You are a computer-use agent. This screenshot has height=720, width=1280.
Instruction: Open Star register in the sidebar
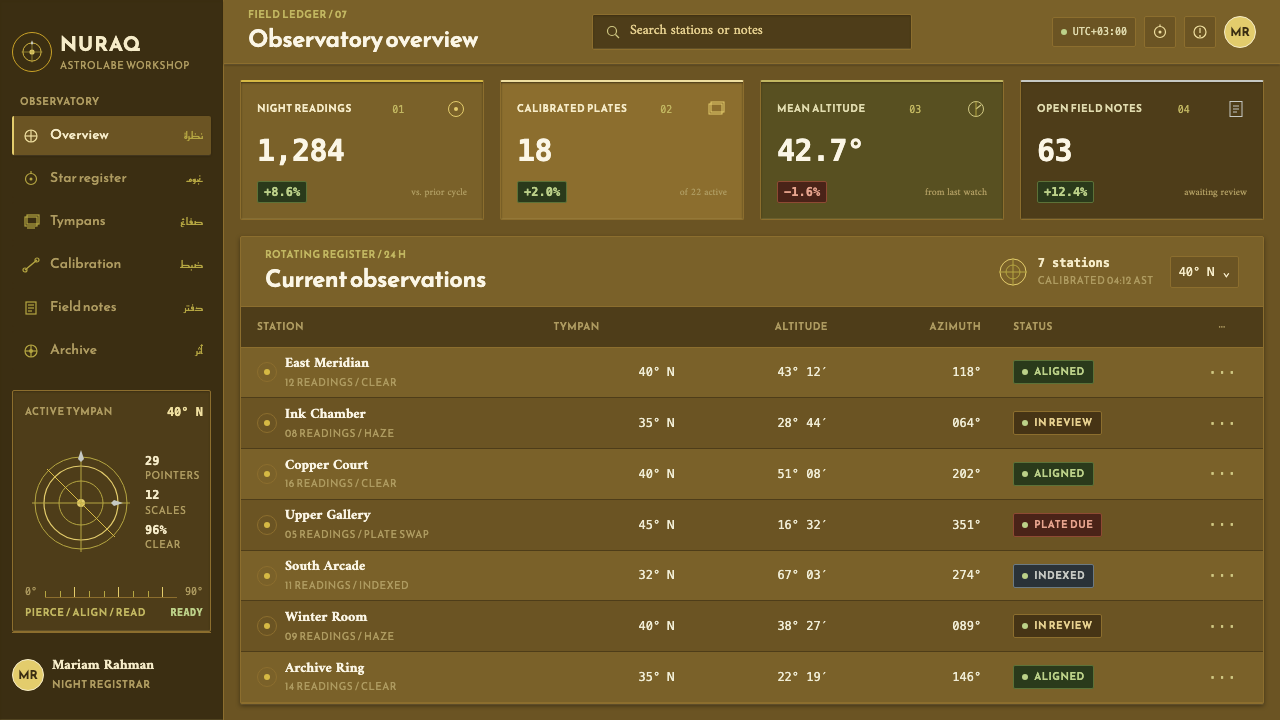point(111,178)
